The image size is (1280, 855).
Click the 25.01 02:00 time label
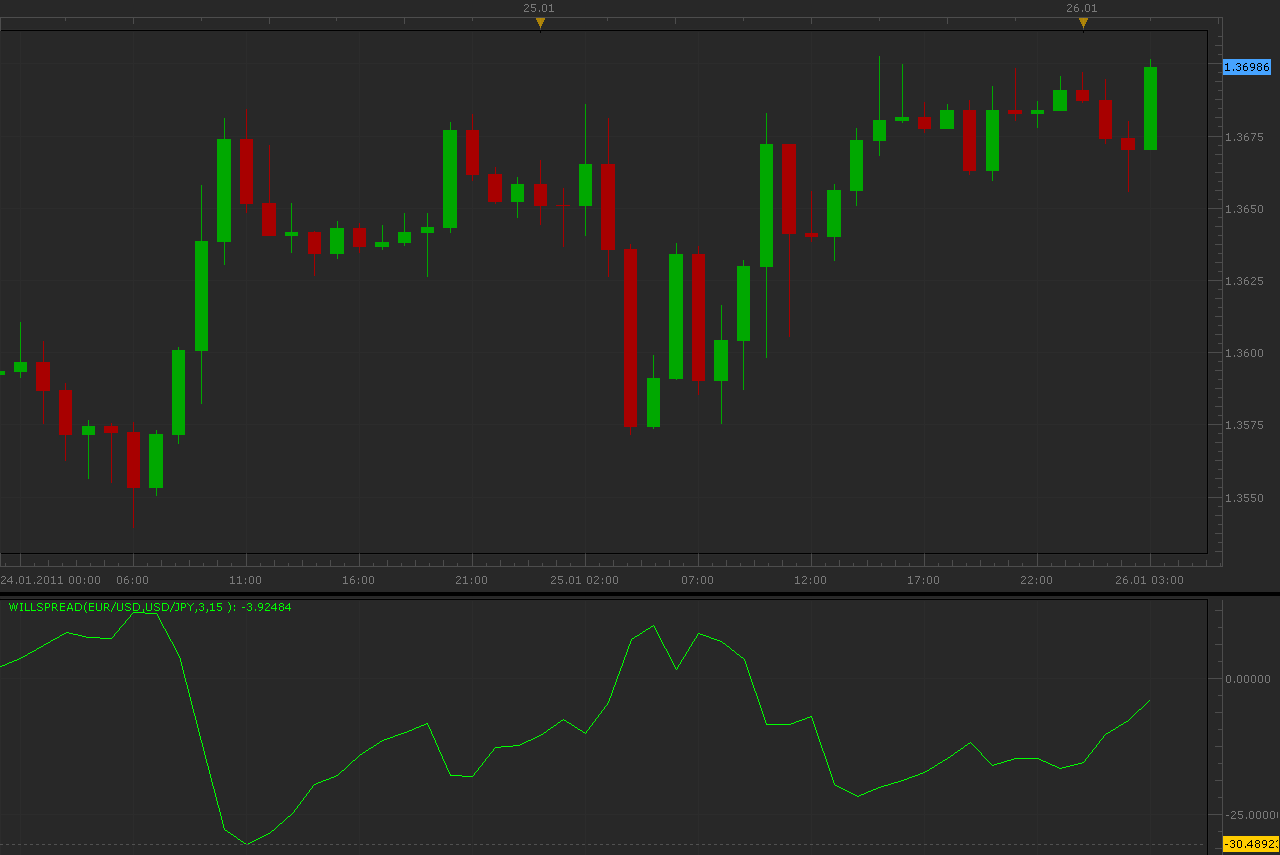tap(585, 580)
